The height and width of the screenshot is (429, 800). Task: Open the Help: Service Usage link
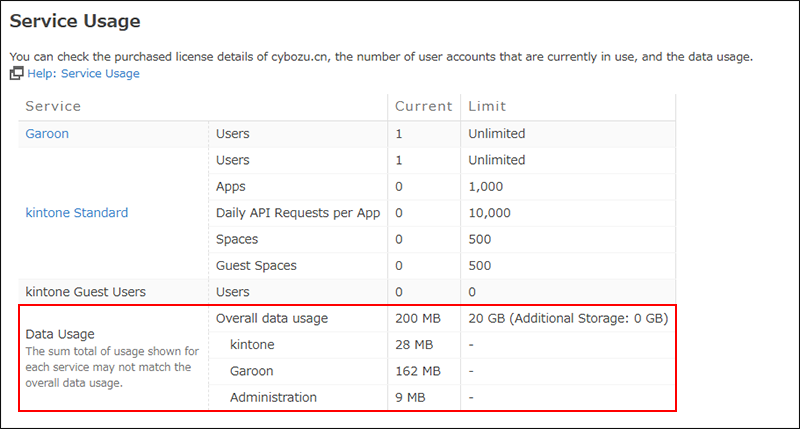click(83, 74)
